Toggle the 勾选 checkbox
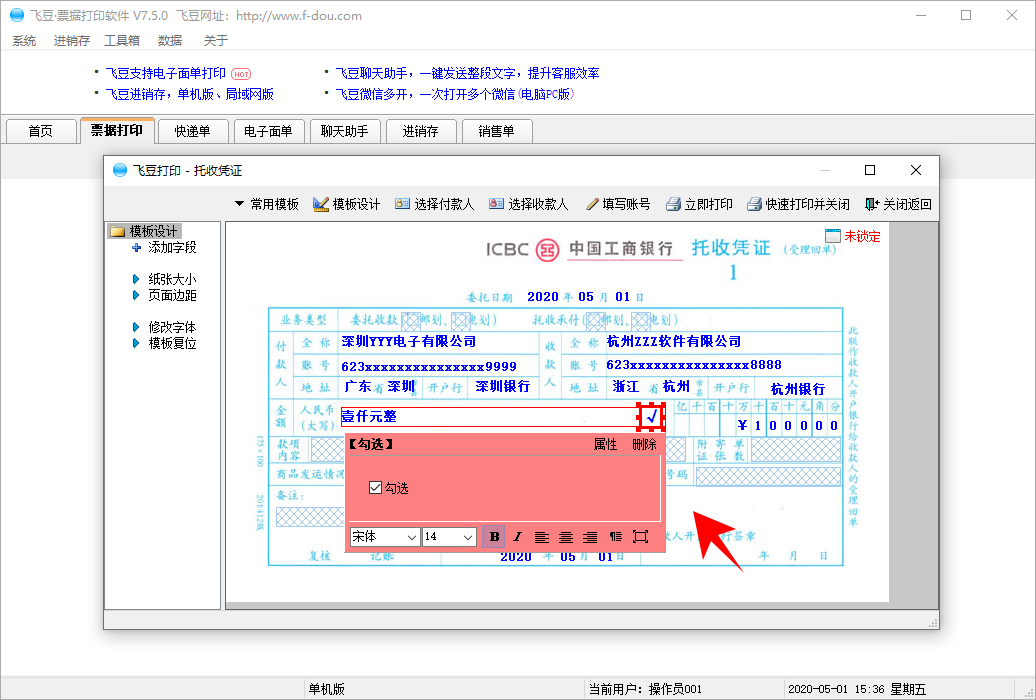Viewport: 1036px width, 700px height. (375, 488)
